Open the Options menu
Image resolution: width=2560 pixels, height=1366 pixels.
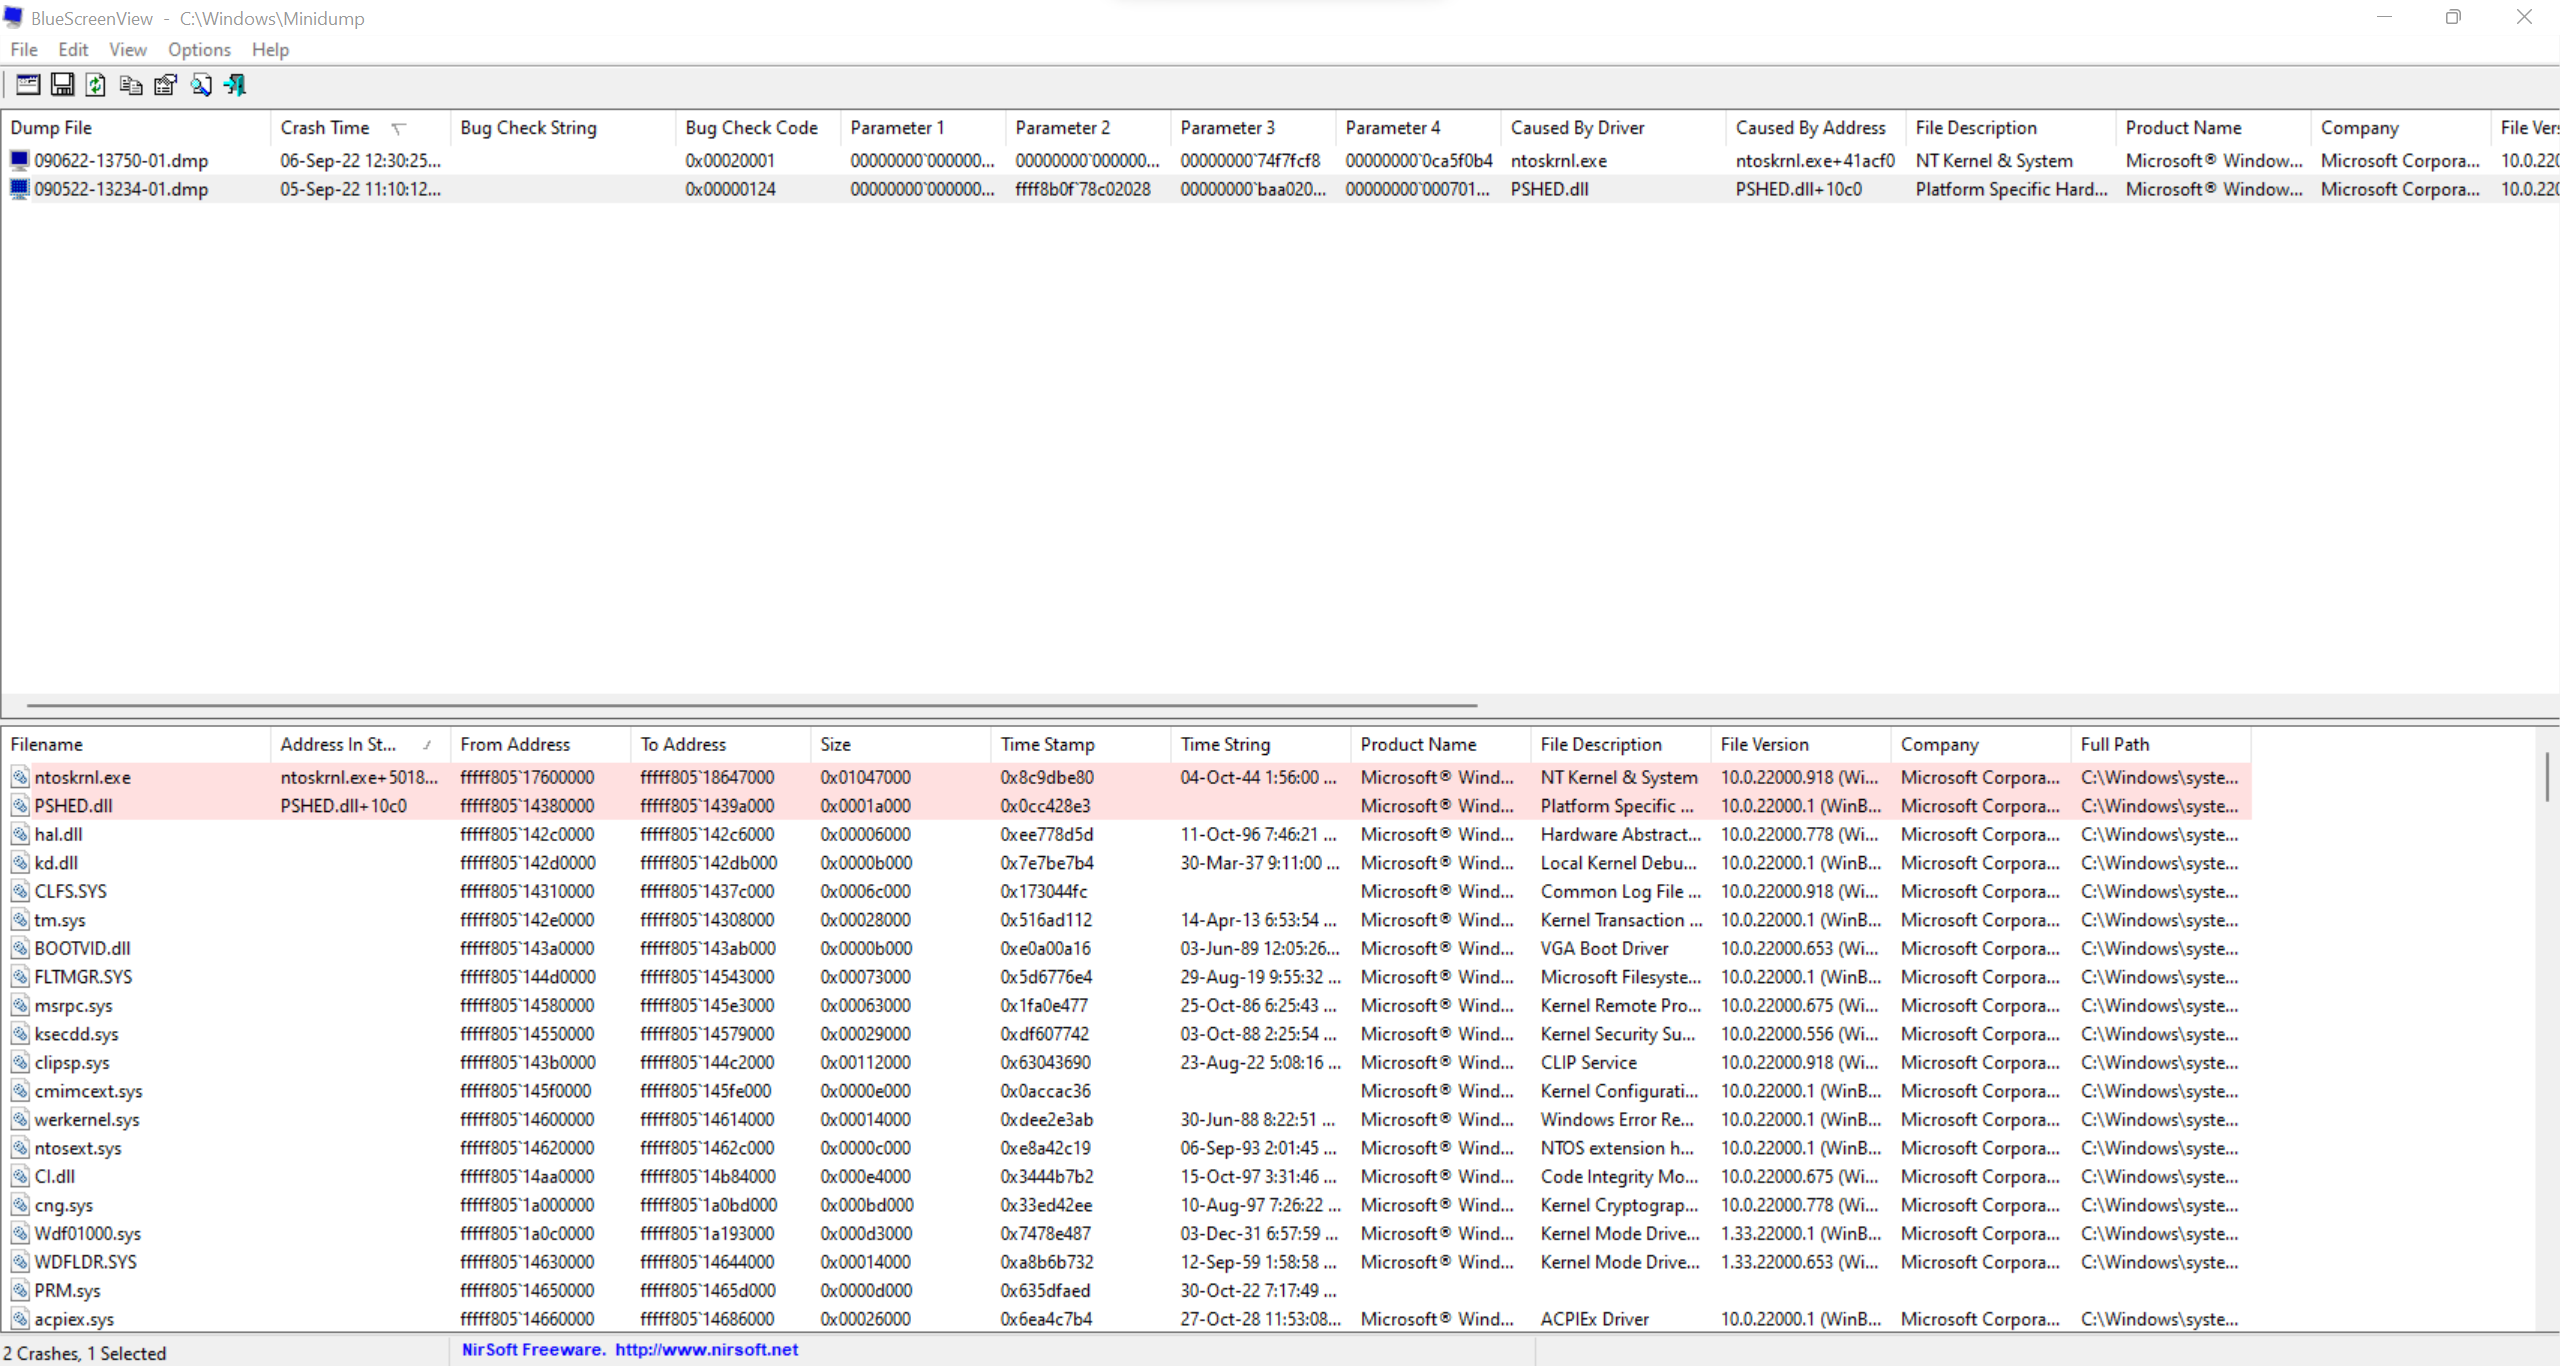[x=199, y=49]
